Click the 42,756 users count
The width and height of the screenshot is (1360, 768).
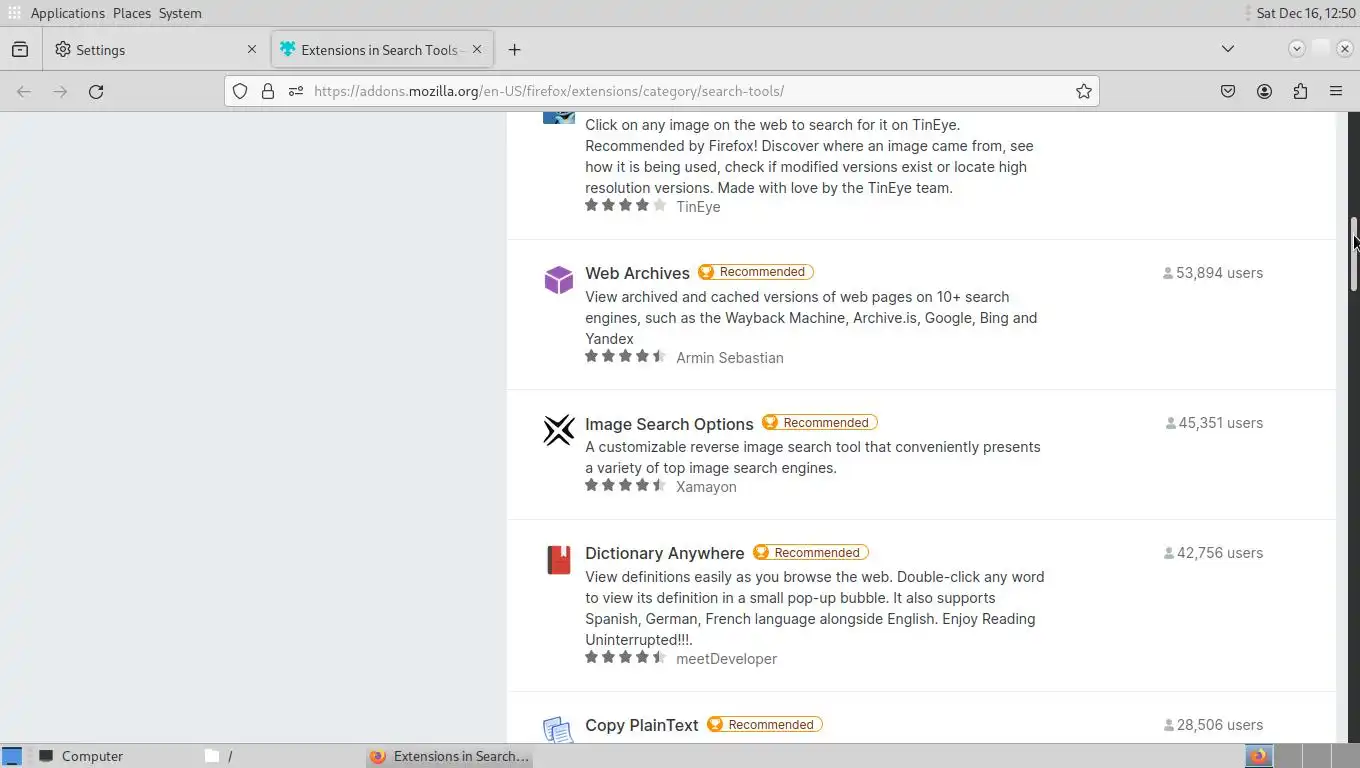pos(1213,553)
